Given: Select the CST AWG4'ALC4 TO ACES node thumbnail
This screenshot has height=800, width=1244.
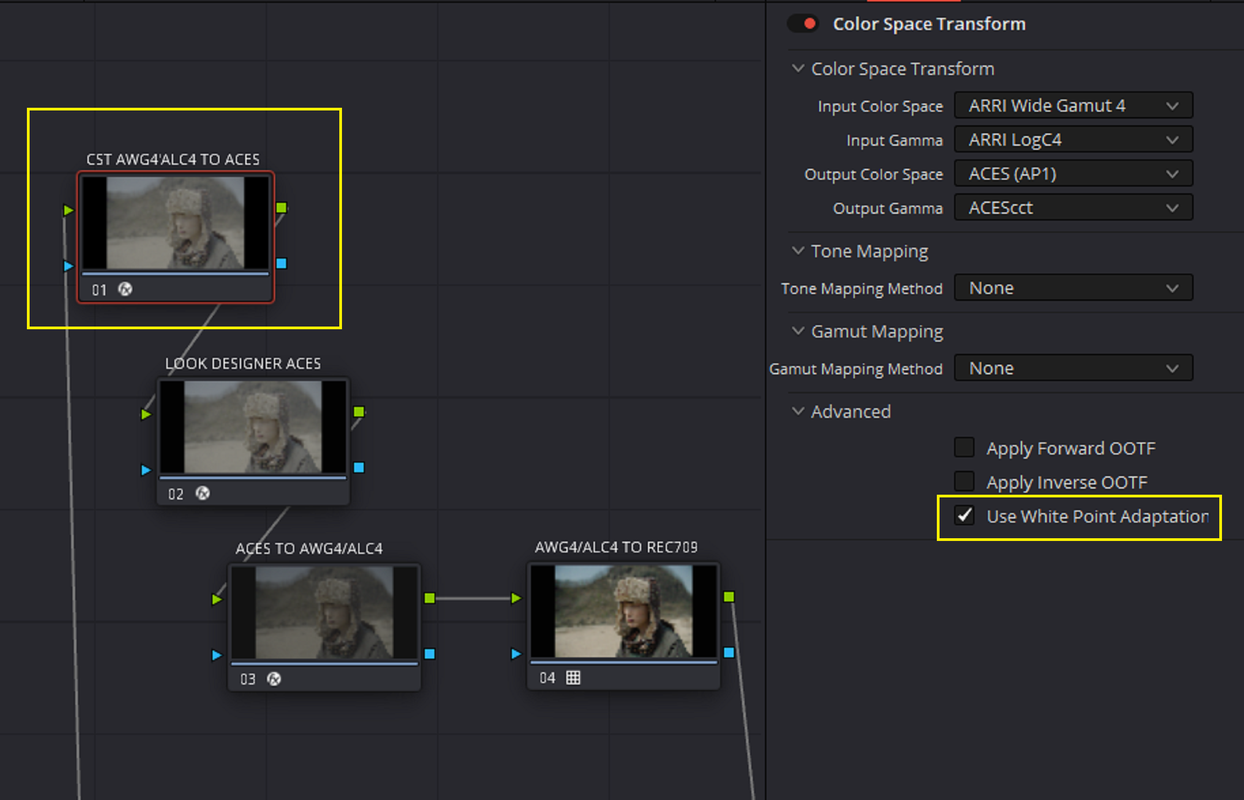Looking at the screenshot, I should click(175, 223).
